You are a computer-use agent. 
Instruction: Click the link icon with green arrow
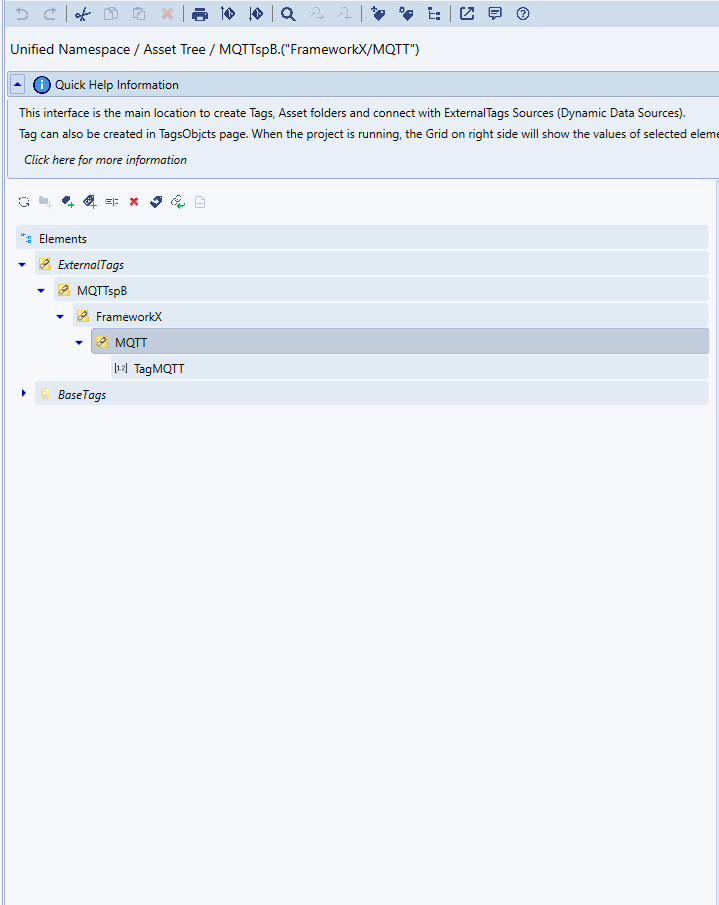point(178,202)
